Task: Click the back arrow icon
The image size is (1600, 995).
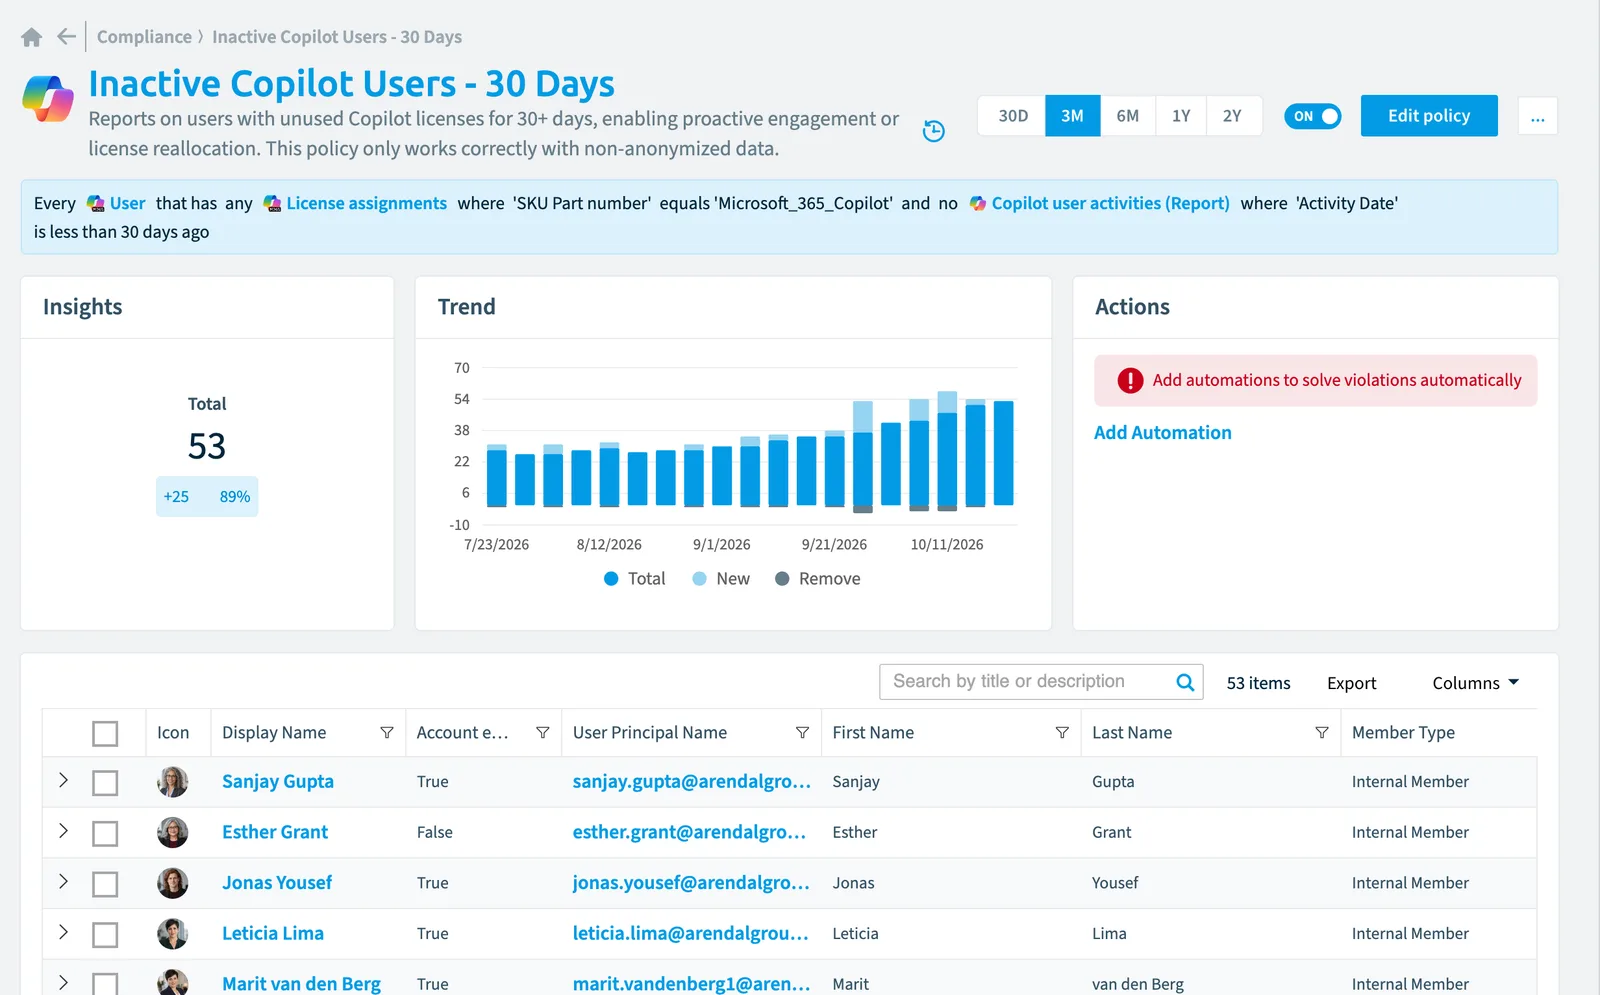Action: [x=67, y=37]
